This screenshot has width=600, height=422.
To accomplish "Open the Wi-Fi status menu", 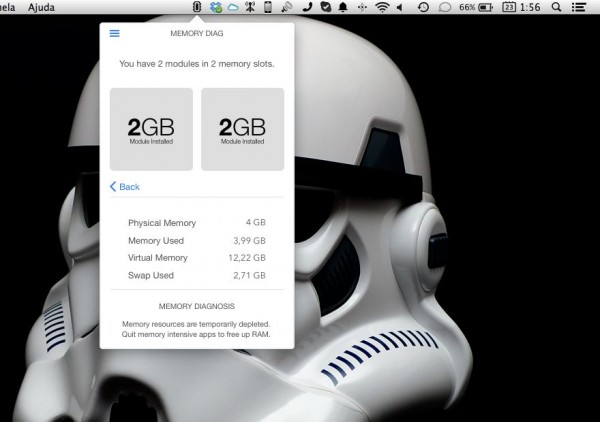I will pos(382,7).
